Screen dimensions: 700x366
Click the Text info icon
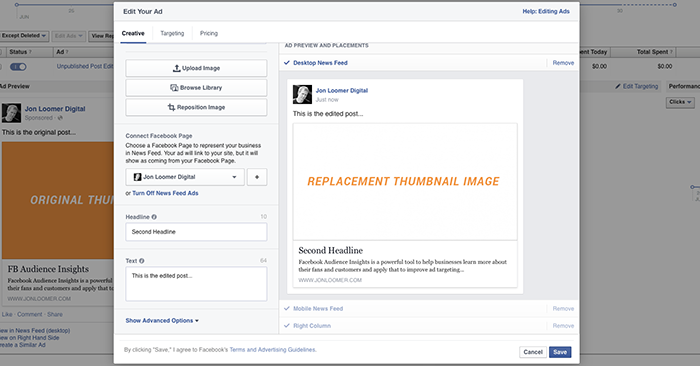(x=142, y=261)
